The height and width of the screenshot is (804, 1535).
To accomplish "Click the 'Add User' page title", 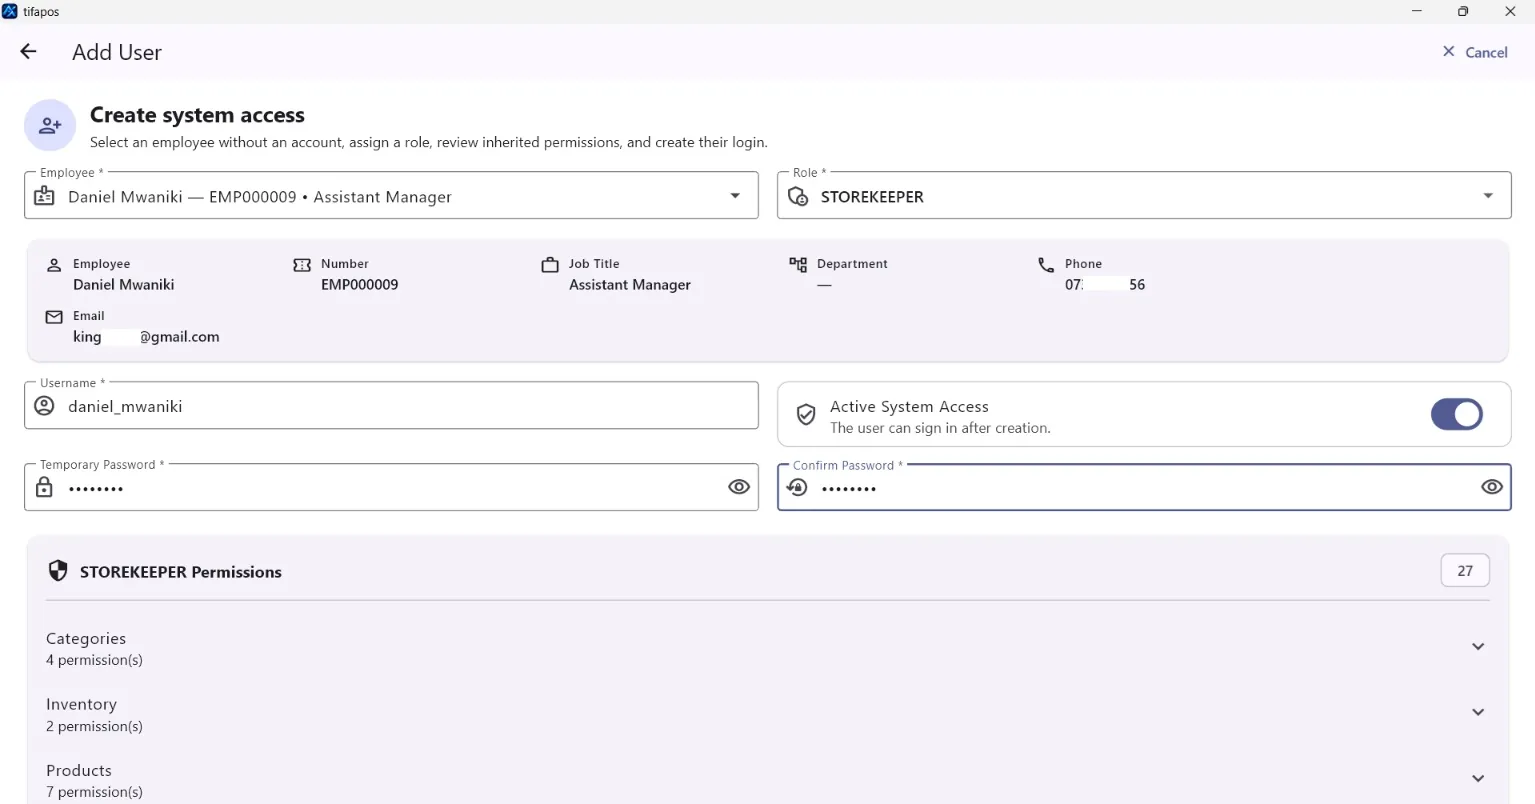I will tap(117, 52).
